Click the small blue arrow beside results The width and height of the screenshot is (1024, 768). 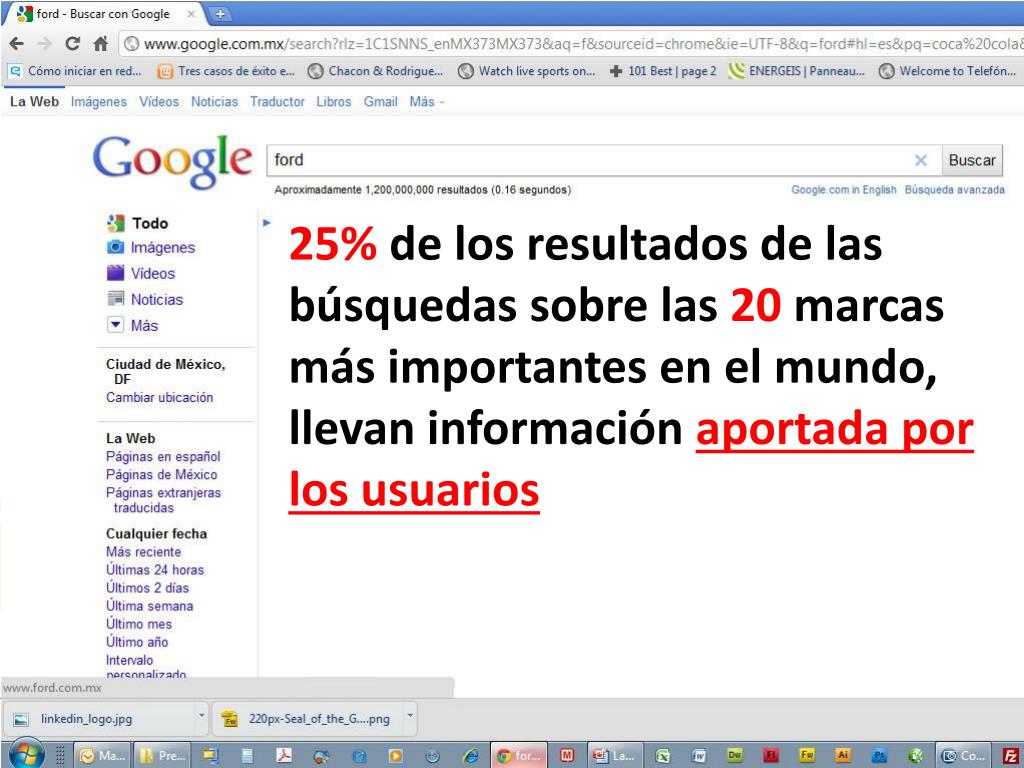tap(266, 223)
